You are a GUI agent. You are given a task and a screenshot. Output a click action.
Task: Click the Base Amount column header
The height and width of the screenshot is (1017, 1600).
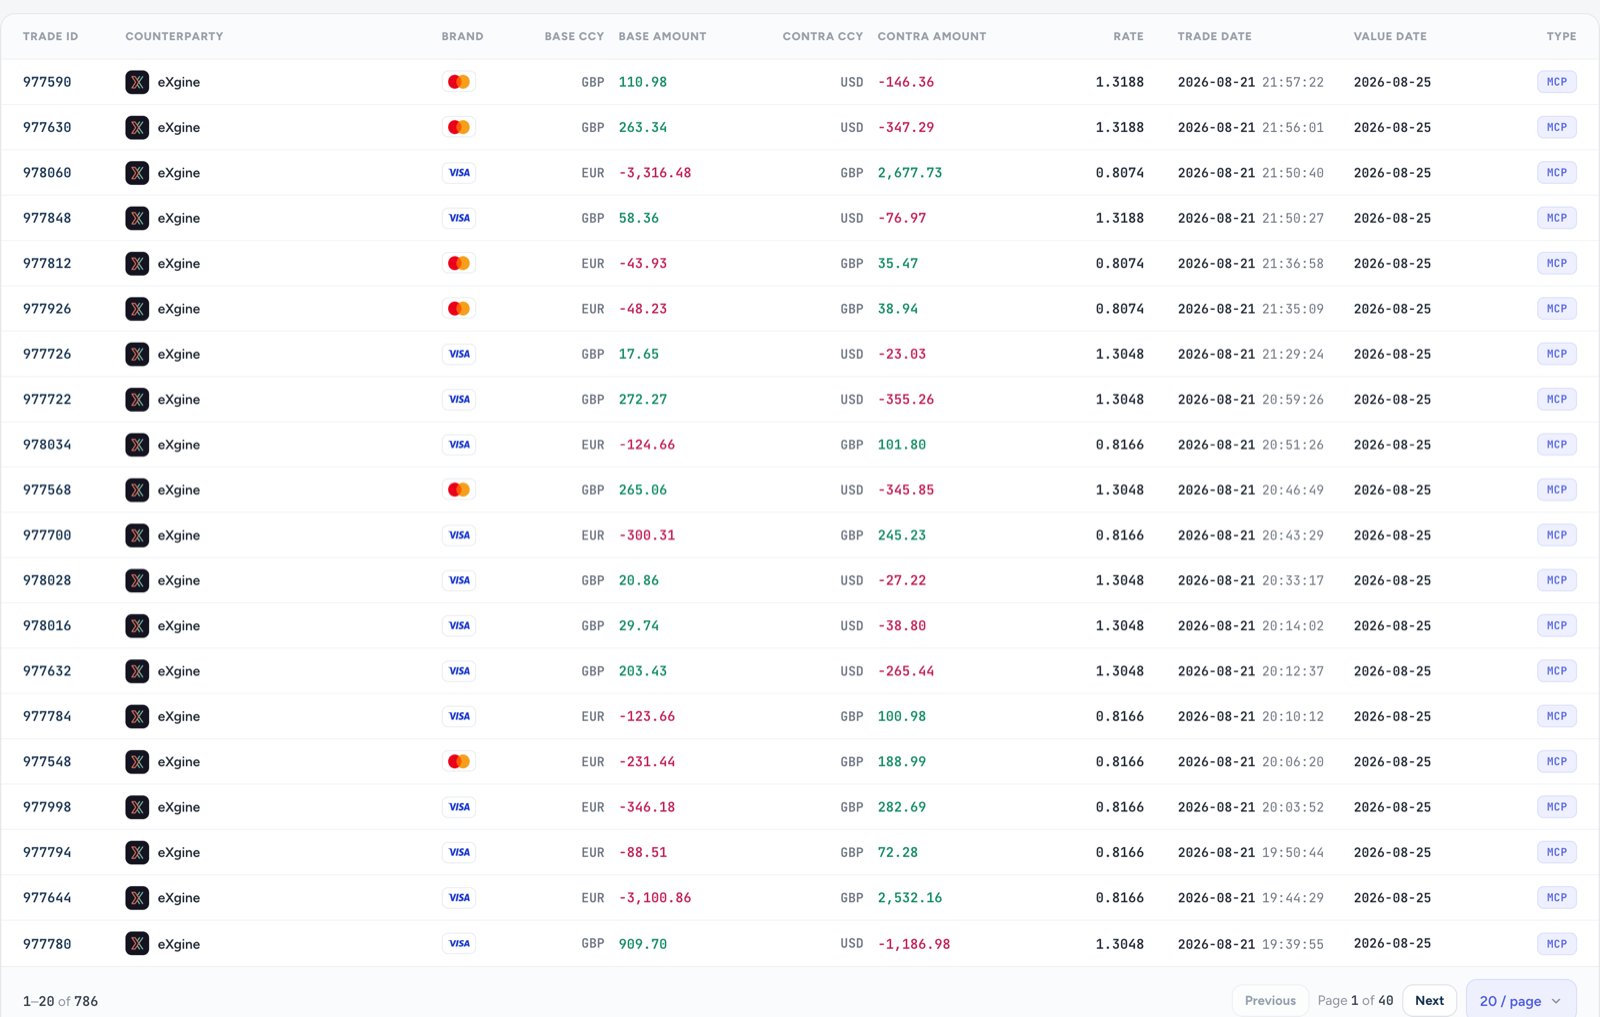(662, 36)
